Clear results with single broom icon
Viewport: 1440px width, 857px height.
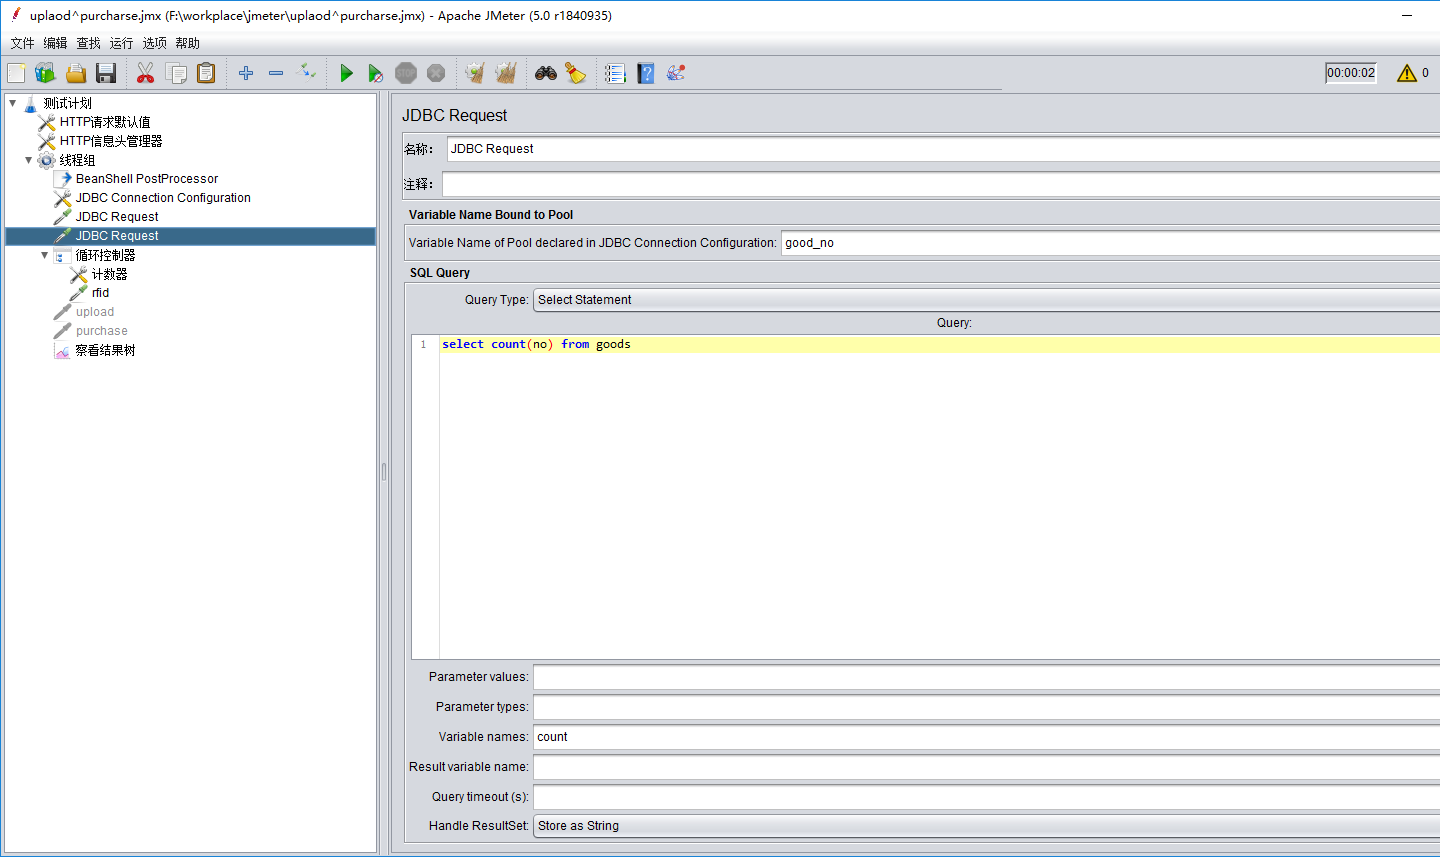476,73
